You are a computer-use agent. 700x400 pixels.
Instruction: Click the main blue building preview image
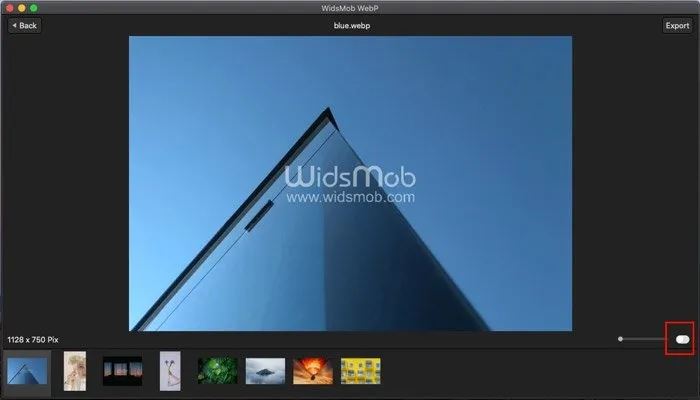tap(350, 183)
